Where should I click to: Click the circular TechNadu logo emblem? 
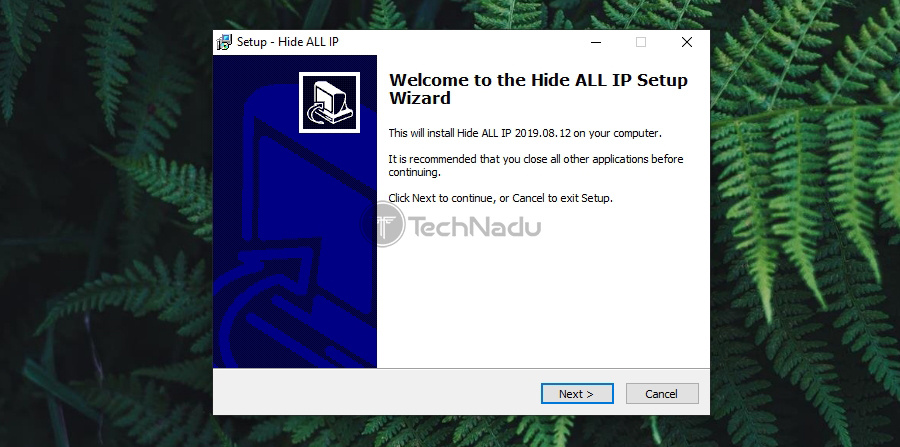point(383,225)
